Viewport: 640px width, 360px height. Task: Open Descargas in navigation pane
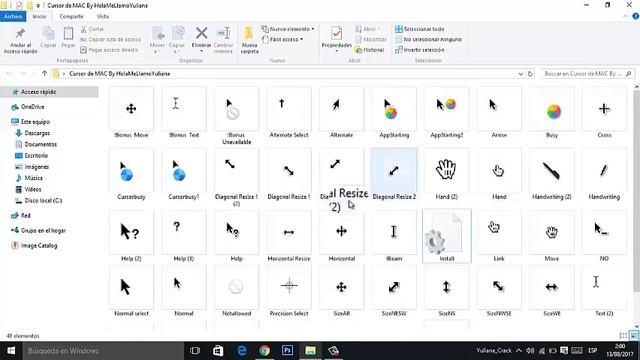(x=33, y=133)
